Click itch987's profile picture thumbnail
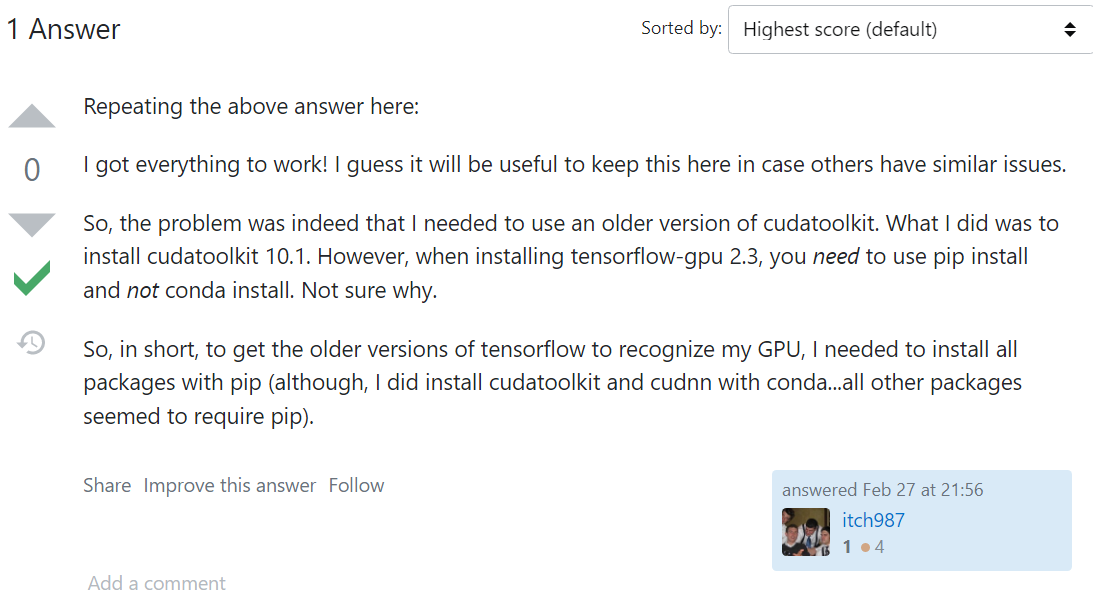The image size is (1093, 595). click(x=806, y=533)
